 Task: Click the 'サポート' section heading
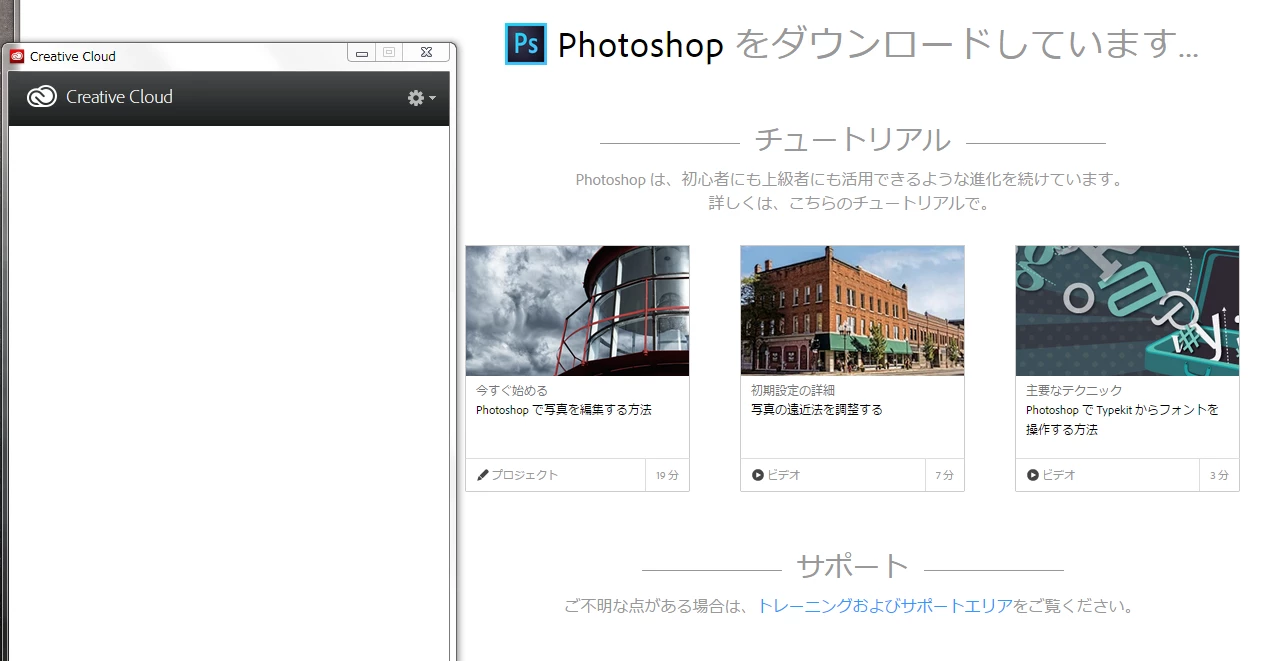(x=852, y=567)
